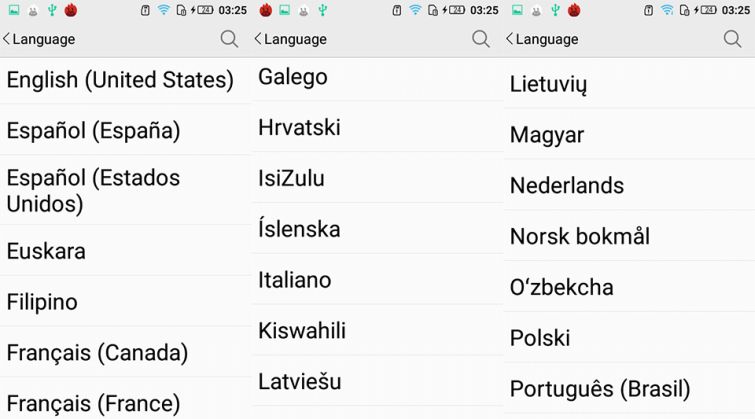
Task: Select Français (Canada) entry
Action: (x=126, y=352)
